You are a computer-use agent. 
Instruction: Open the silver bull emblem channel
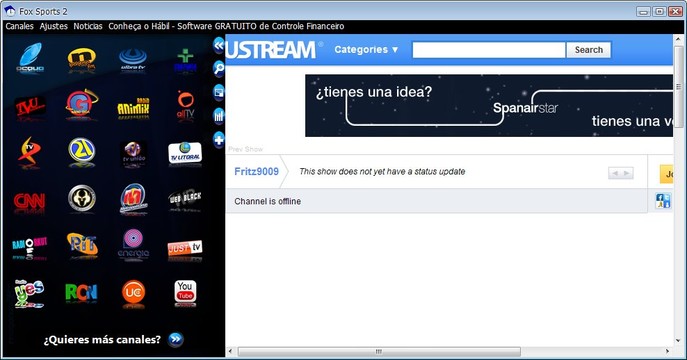coord(82,198)
